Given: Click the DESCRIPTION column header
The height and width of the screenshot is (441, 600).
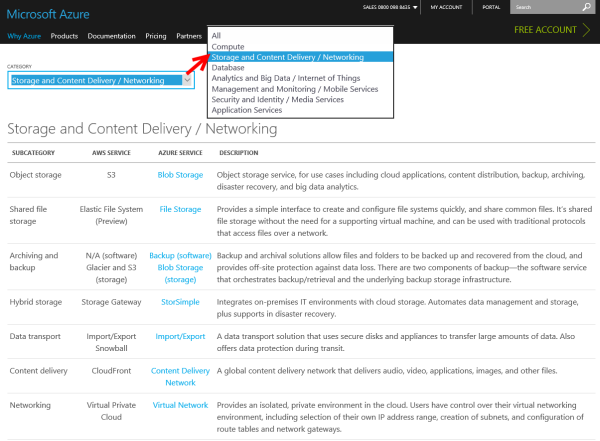Looking at the screenshot, I should tap(238, 152).
